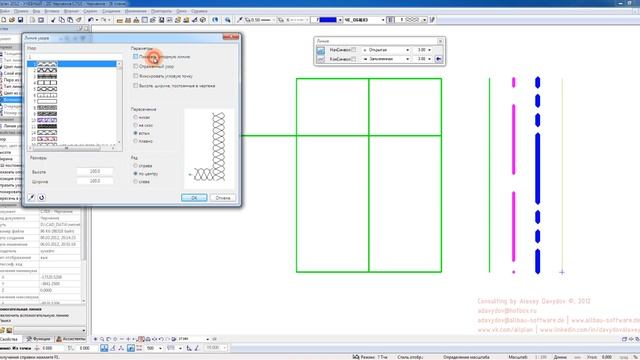Image resolution: width=640 pixels, height=360 pixels.
Task: Click the magnifier search icon beside the globe
Action: coord(227,20)
